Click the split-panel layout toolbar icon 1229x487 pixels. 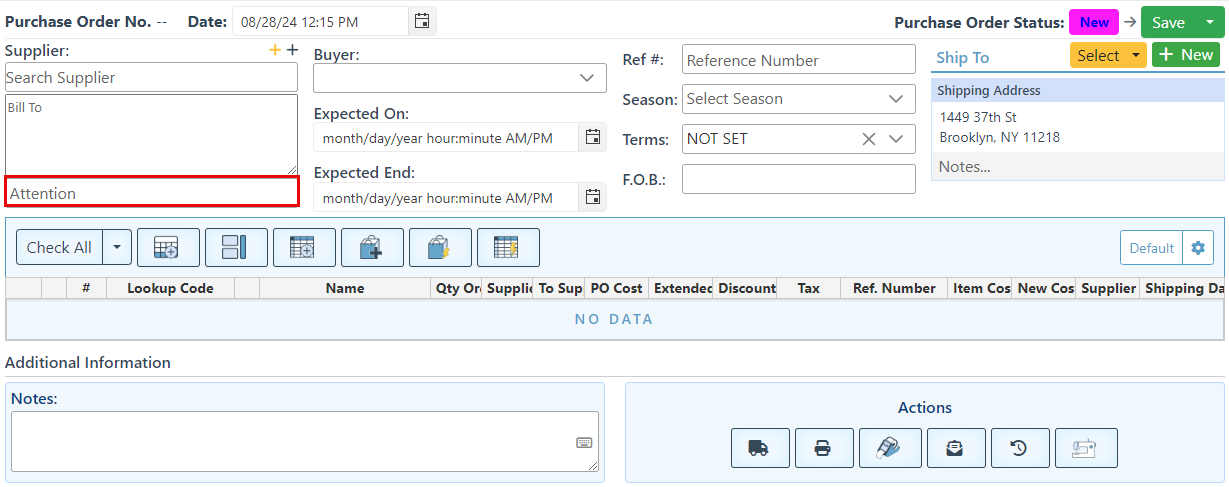(x=236, y=247)
